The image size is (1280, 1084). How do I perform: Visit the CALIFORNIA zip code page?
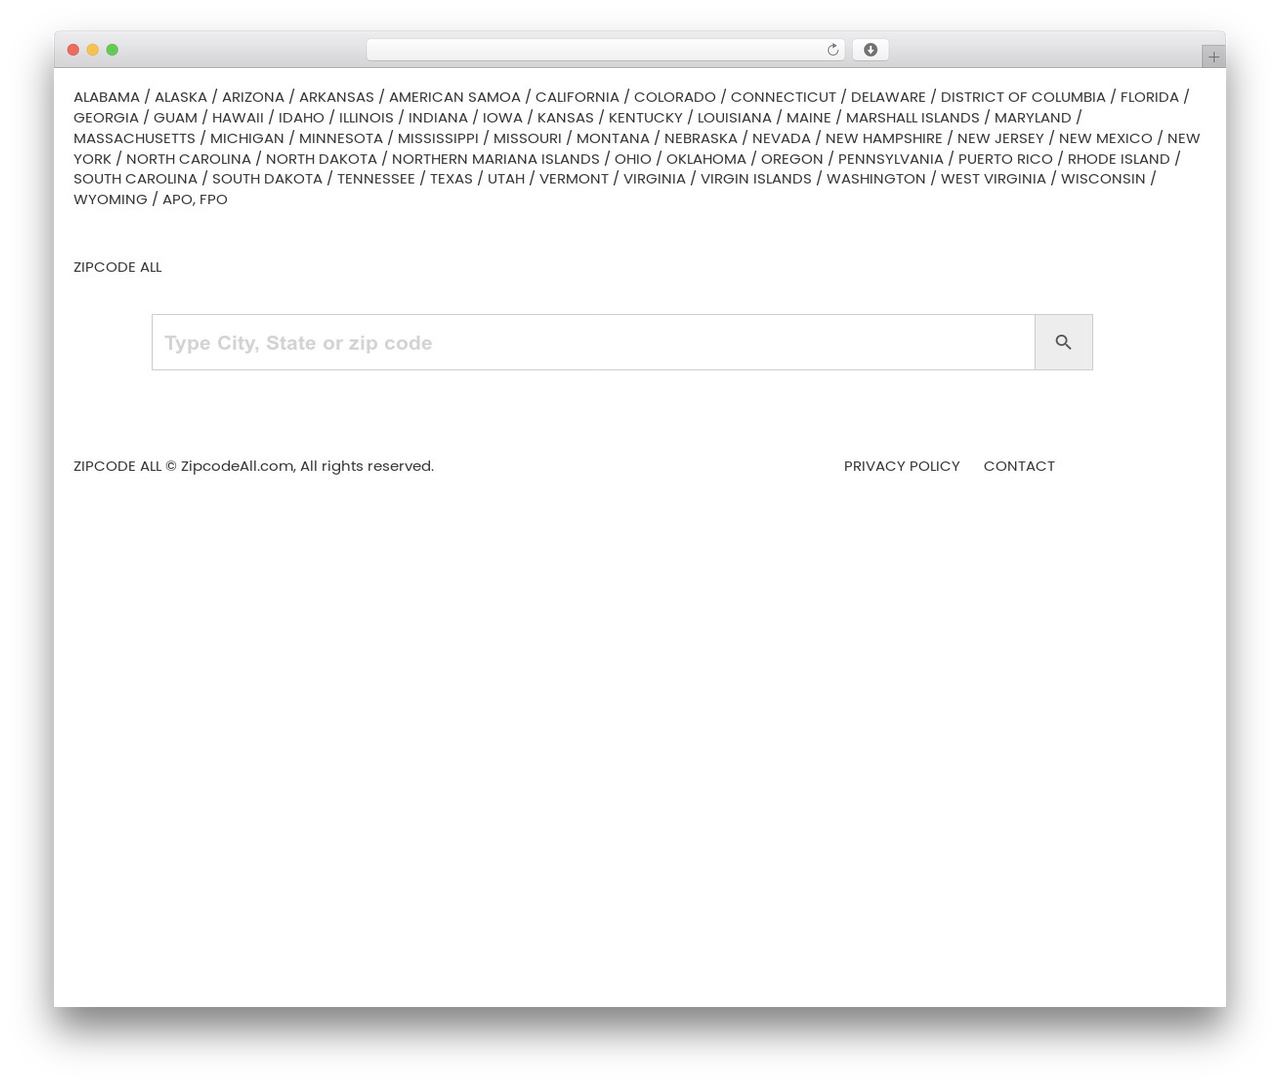(577, 97)
